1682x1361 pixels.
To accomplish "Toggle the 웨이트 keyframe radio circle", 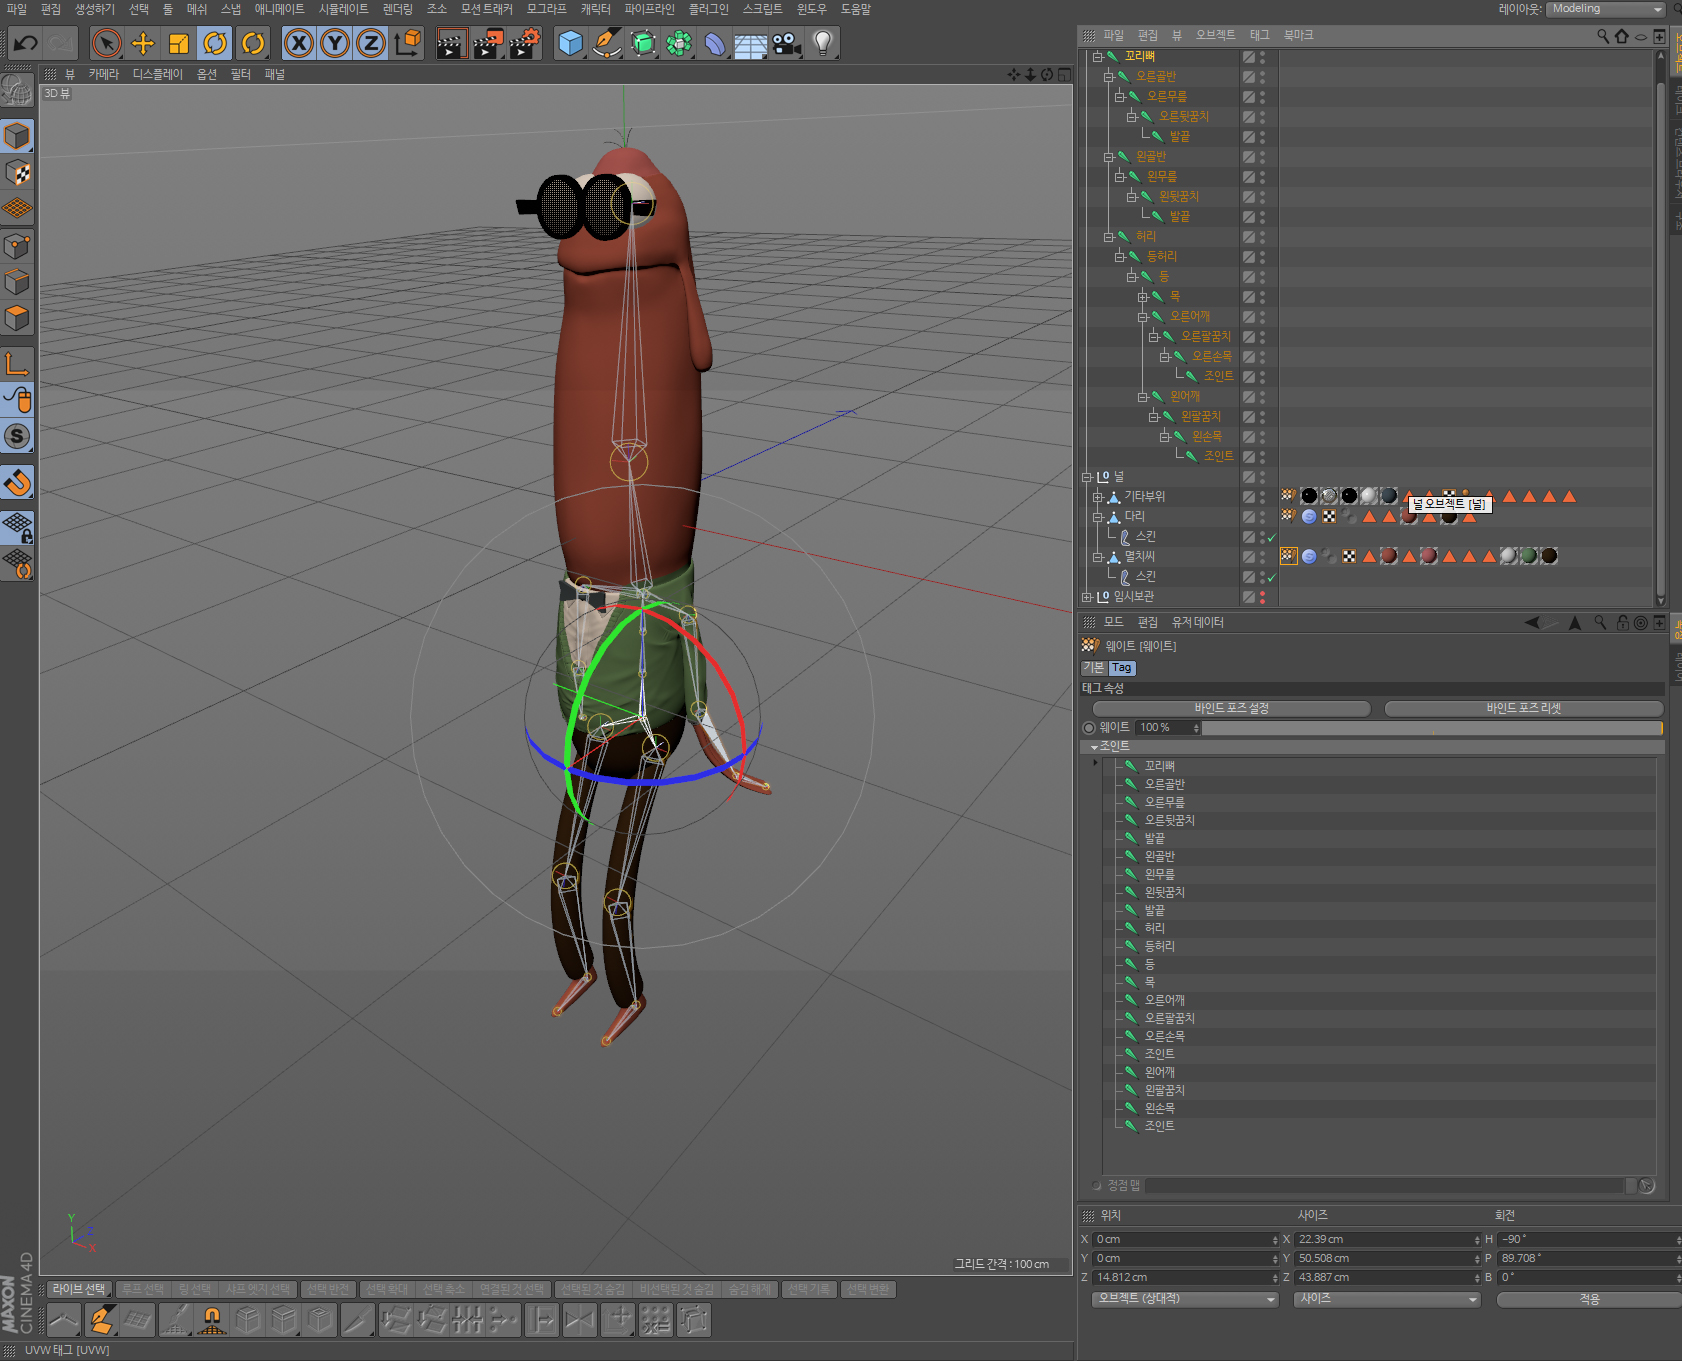I will 1089,728.
